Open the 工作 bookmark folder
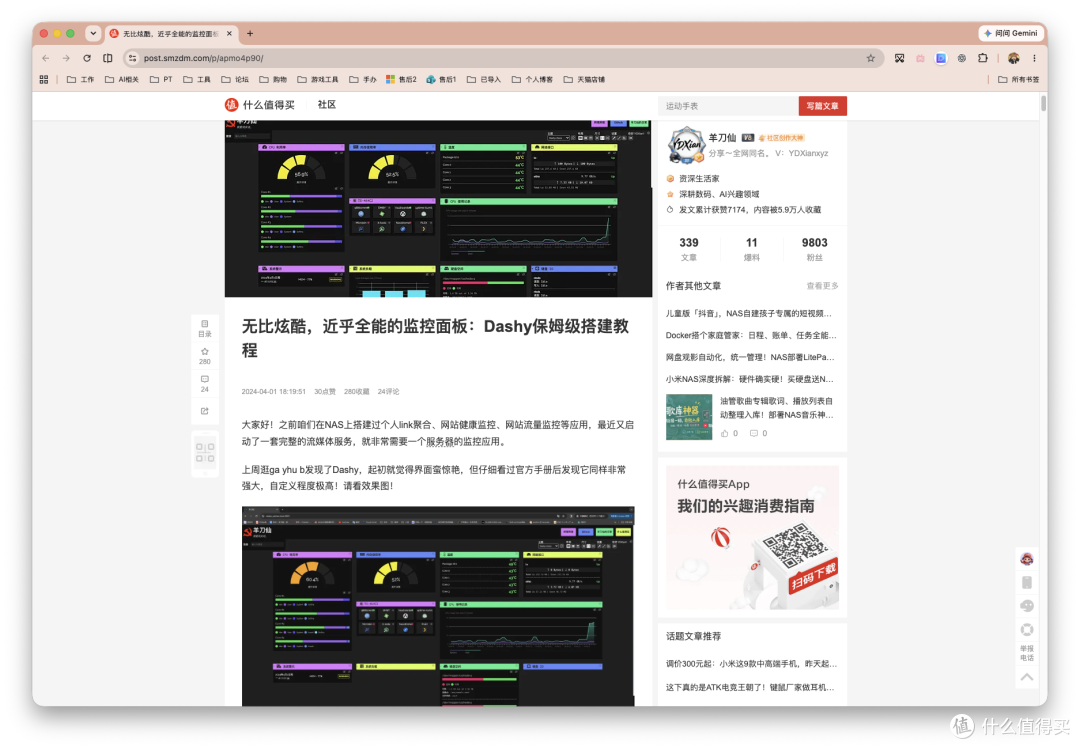The width and height of the screenshot is (1080, 749). pos(81,80)
